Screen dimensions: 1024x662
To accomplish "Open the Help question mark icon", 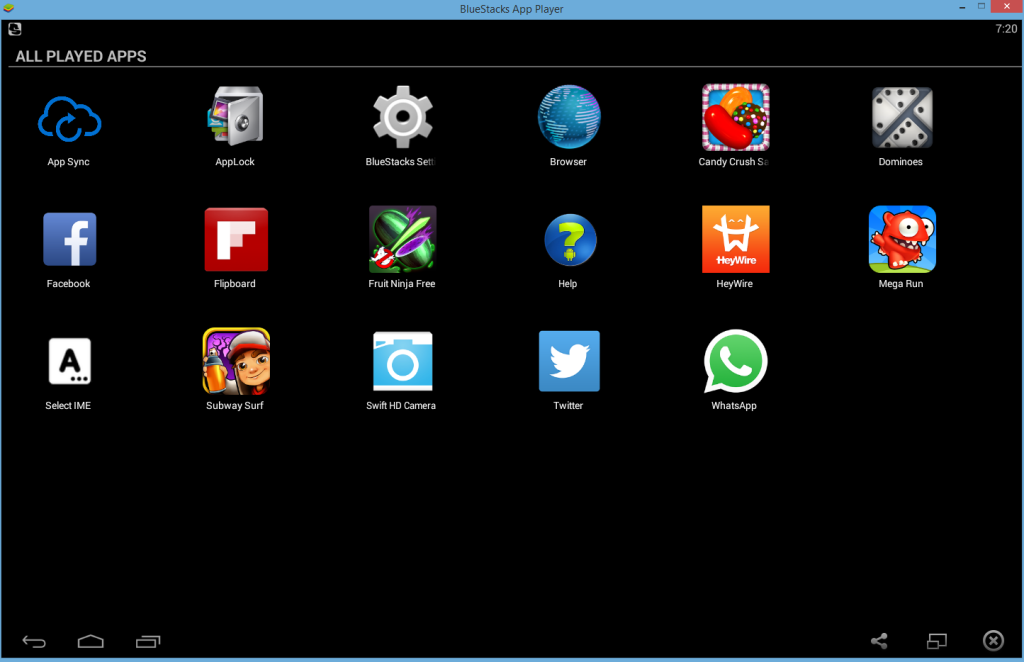I will pyautogui.click(x=569, y=240).
